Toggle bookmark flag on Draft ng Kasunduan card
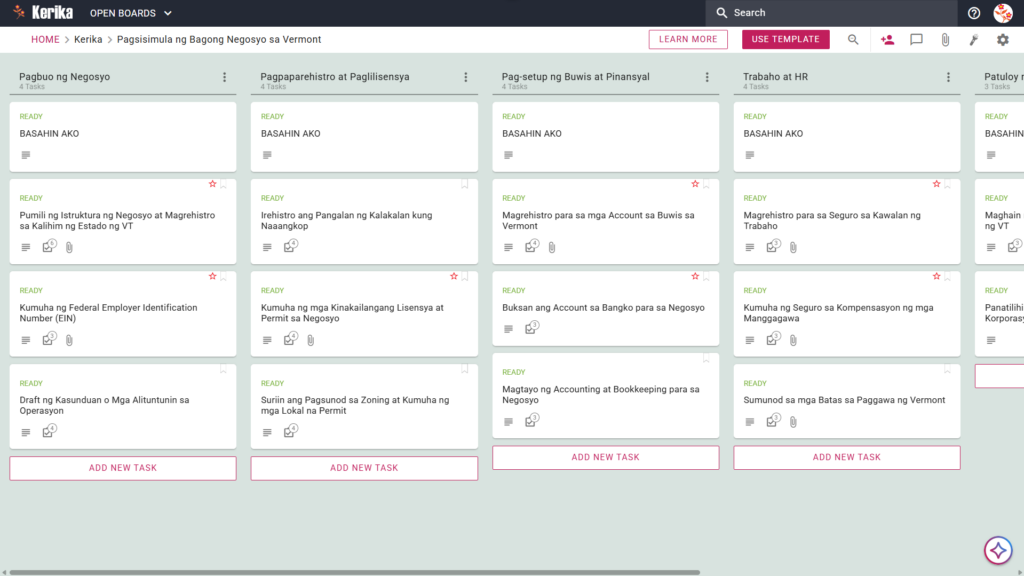The height and width of the screenshot is (576, 1024). [223, 369]
